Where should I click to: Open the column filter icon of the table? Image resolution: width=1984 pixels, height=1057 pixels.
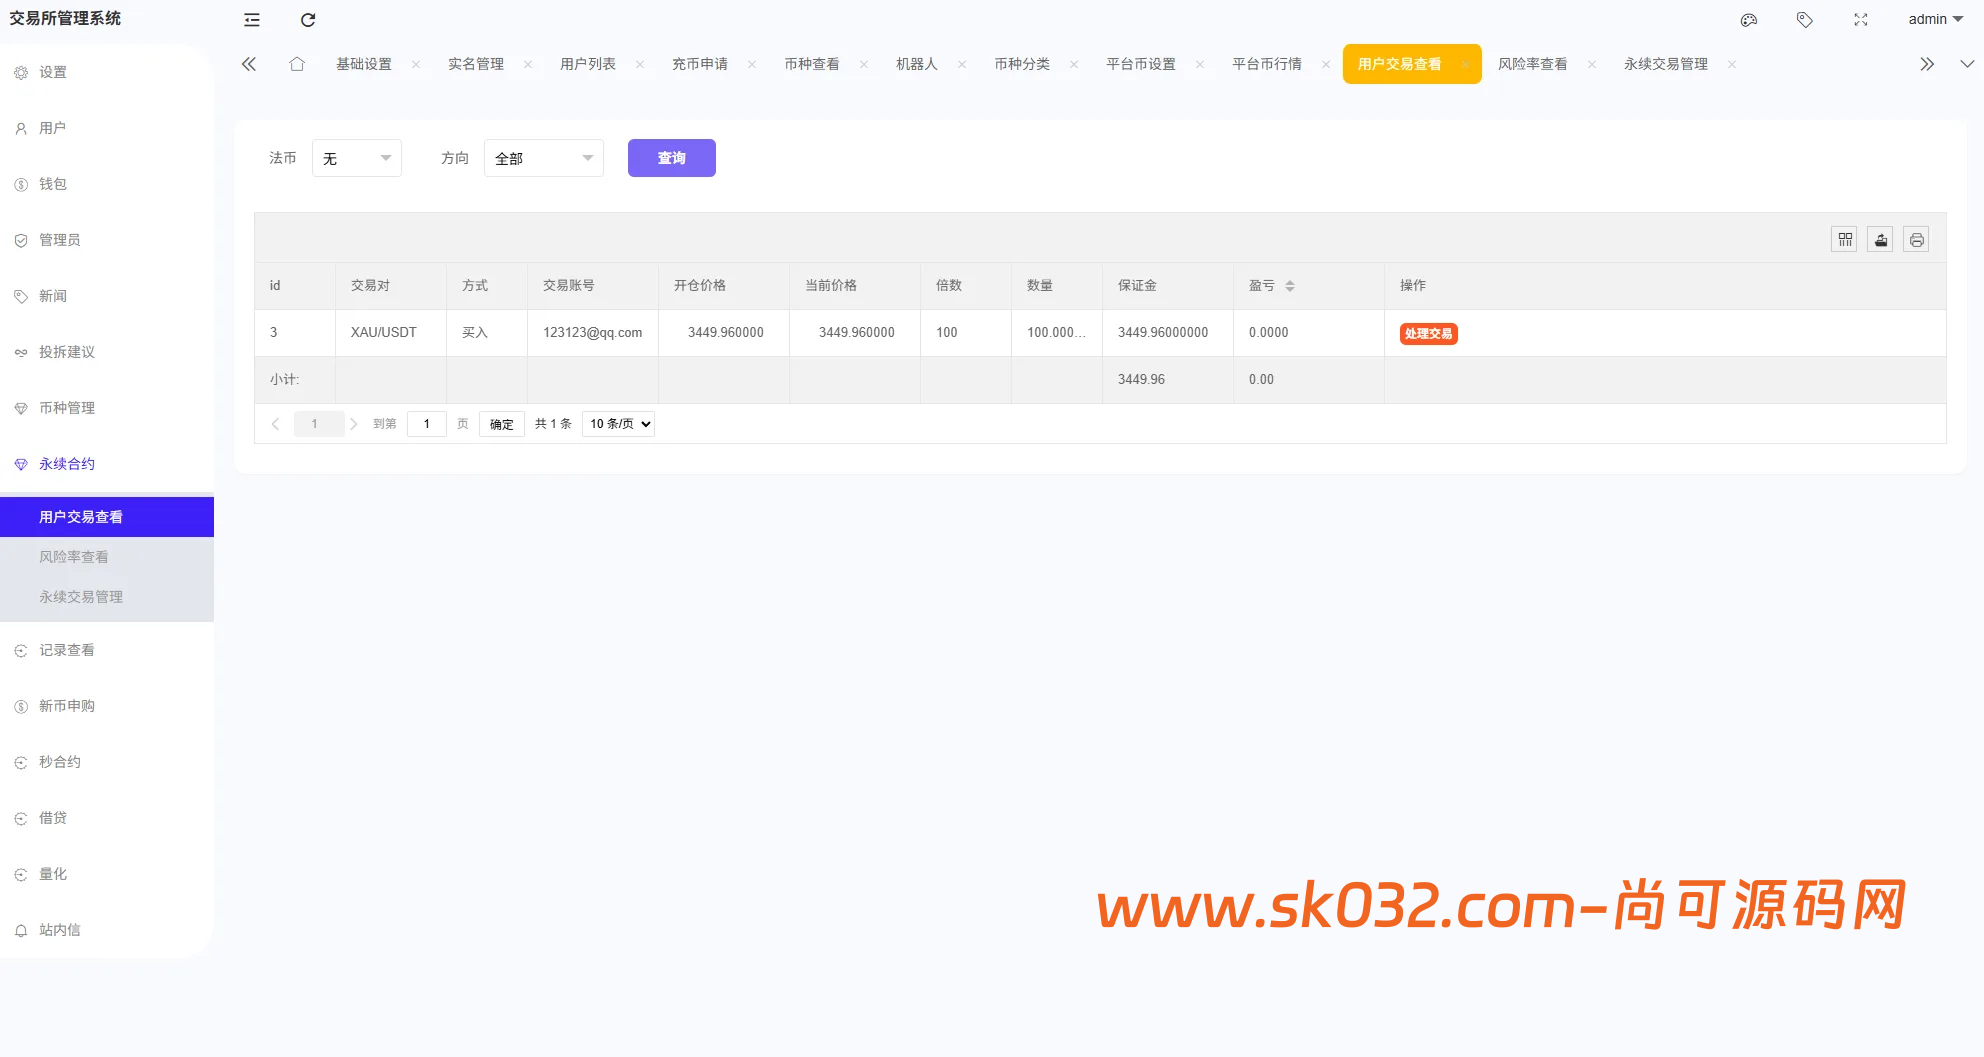(1845, 240)
